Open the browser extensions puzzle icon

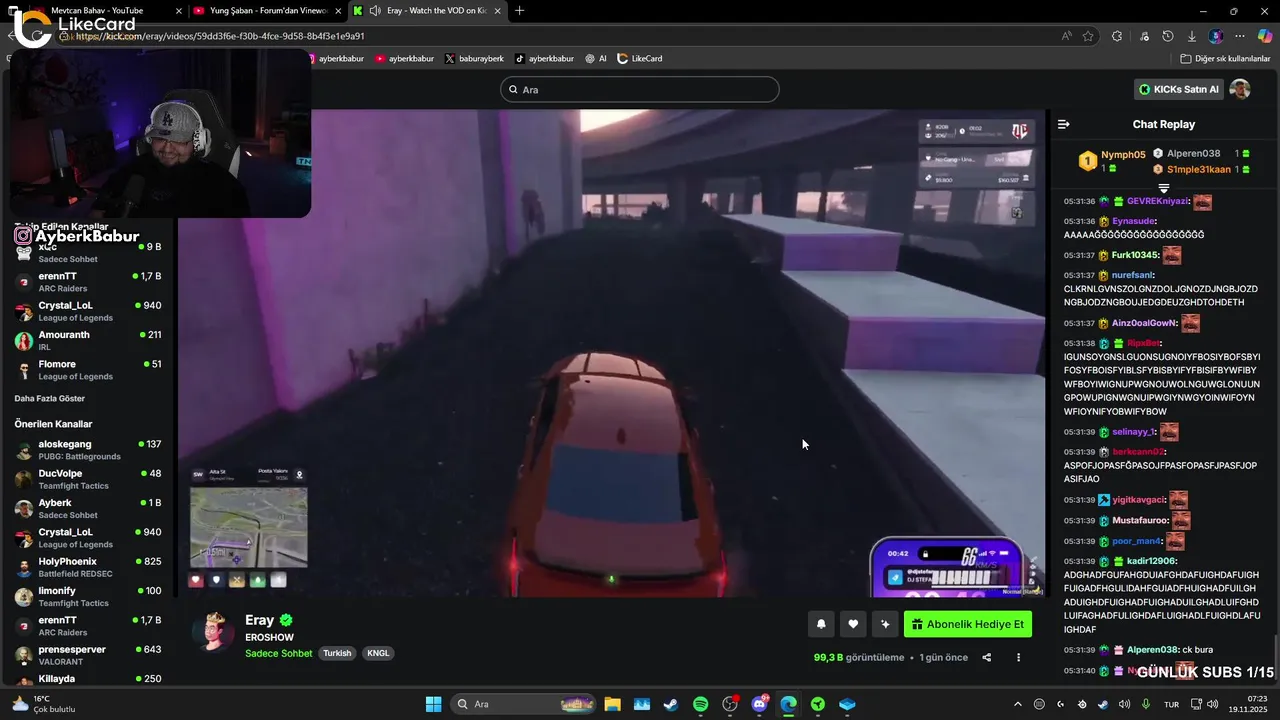[x=1117, y=36]
